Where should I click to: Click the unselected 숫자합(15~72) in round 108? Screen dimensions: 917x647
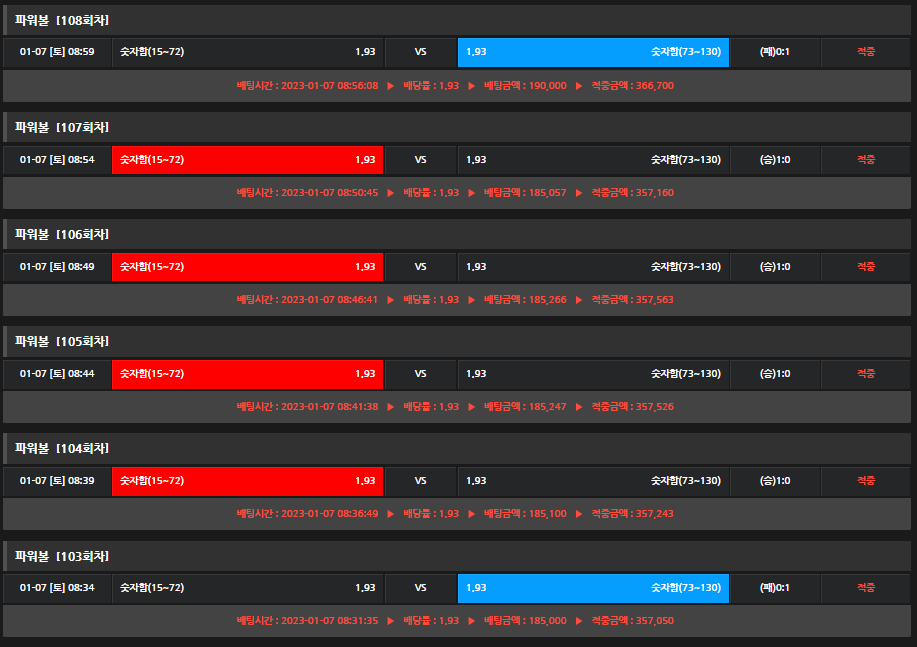pos(247,52)
